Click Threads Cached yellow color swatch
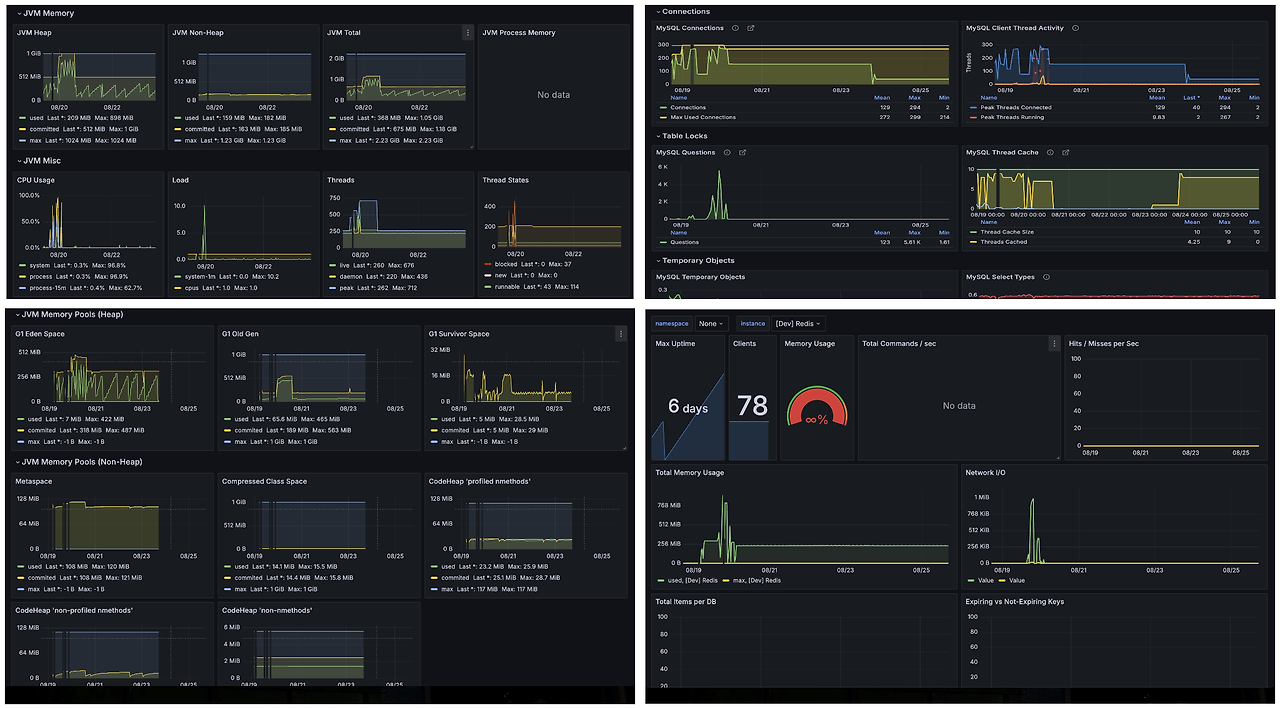This screenshot has width=1280, height=708. pyautogui.click(x=972, y=241)
